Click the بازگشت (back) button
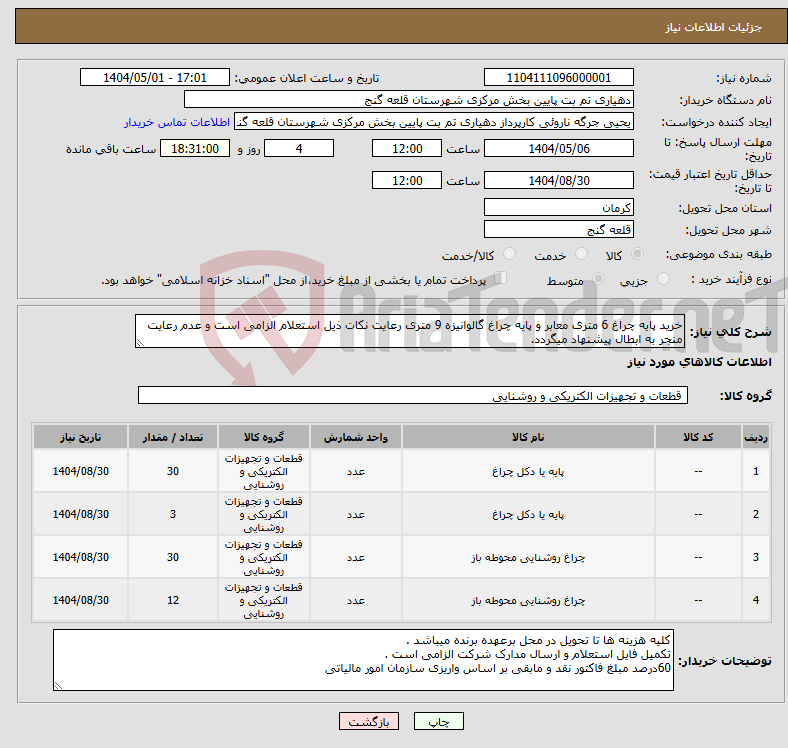Viewport: 788px width, 748px height. tap(369, 721)
